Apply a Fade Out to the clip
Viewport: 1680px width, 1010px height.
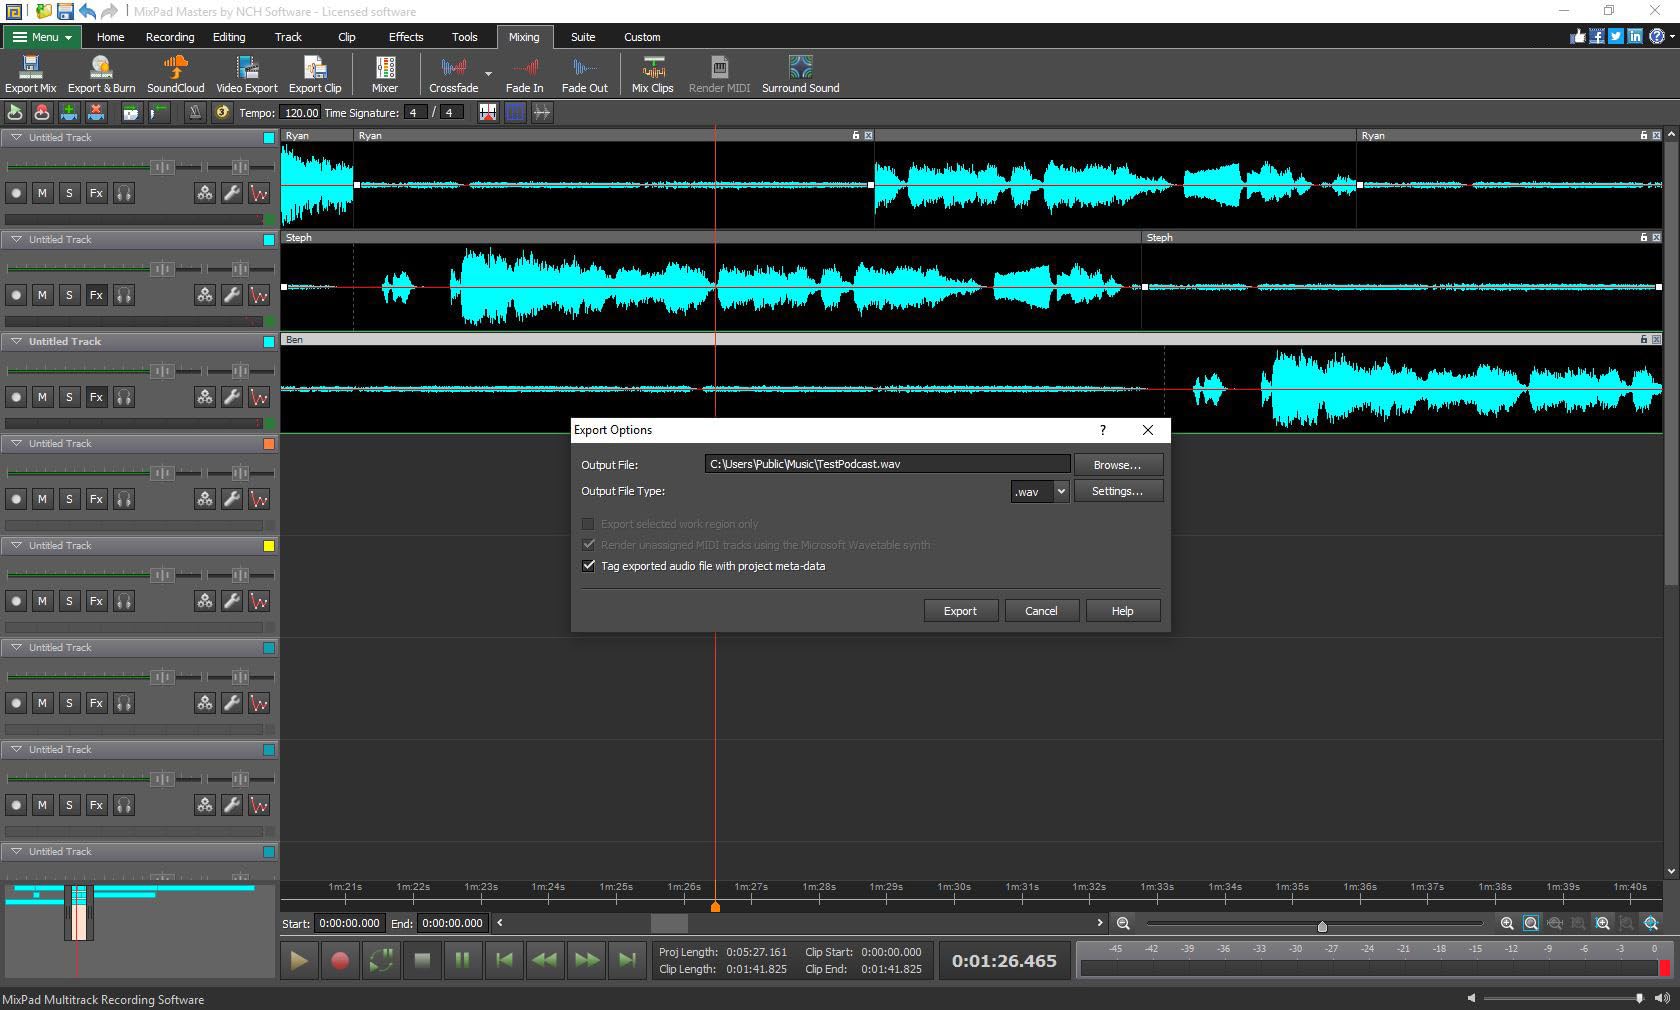tap(585, 73)
